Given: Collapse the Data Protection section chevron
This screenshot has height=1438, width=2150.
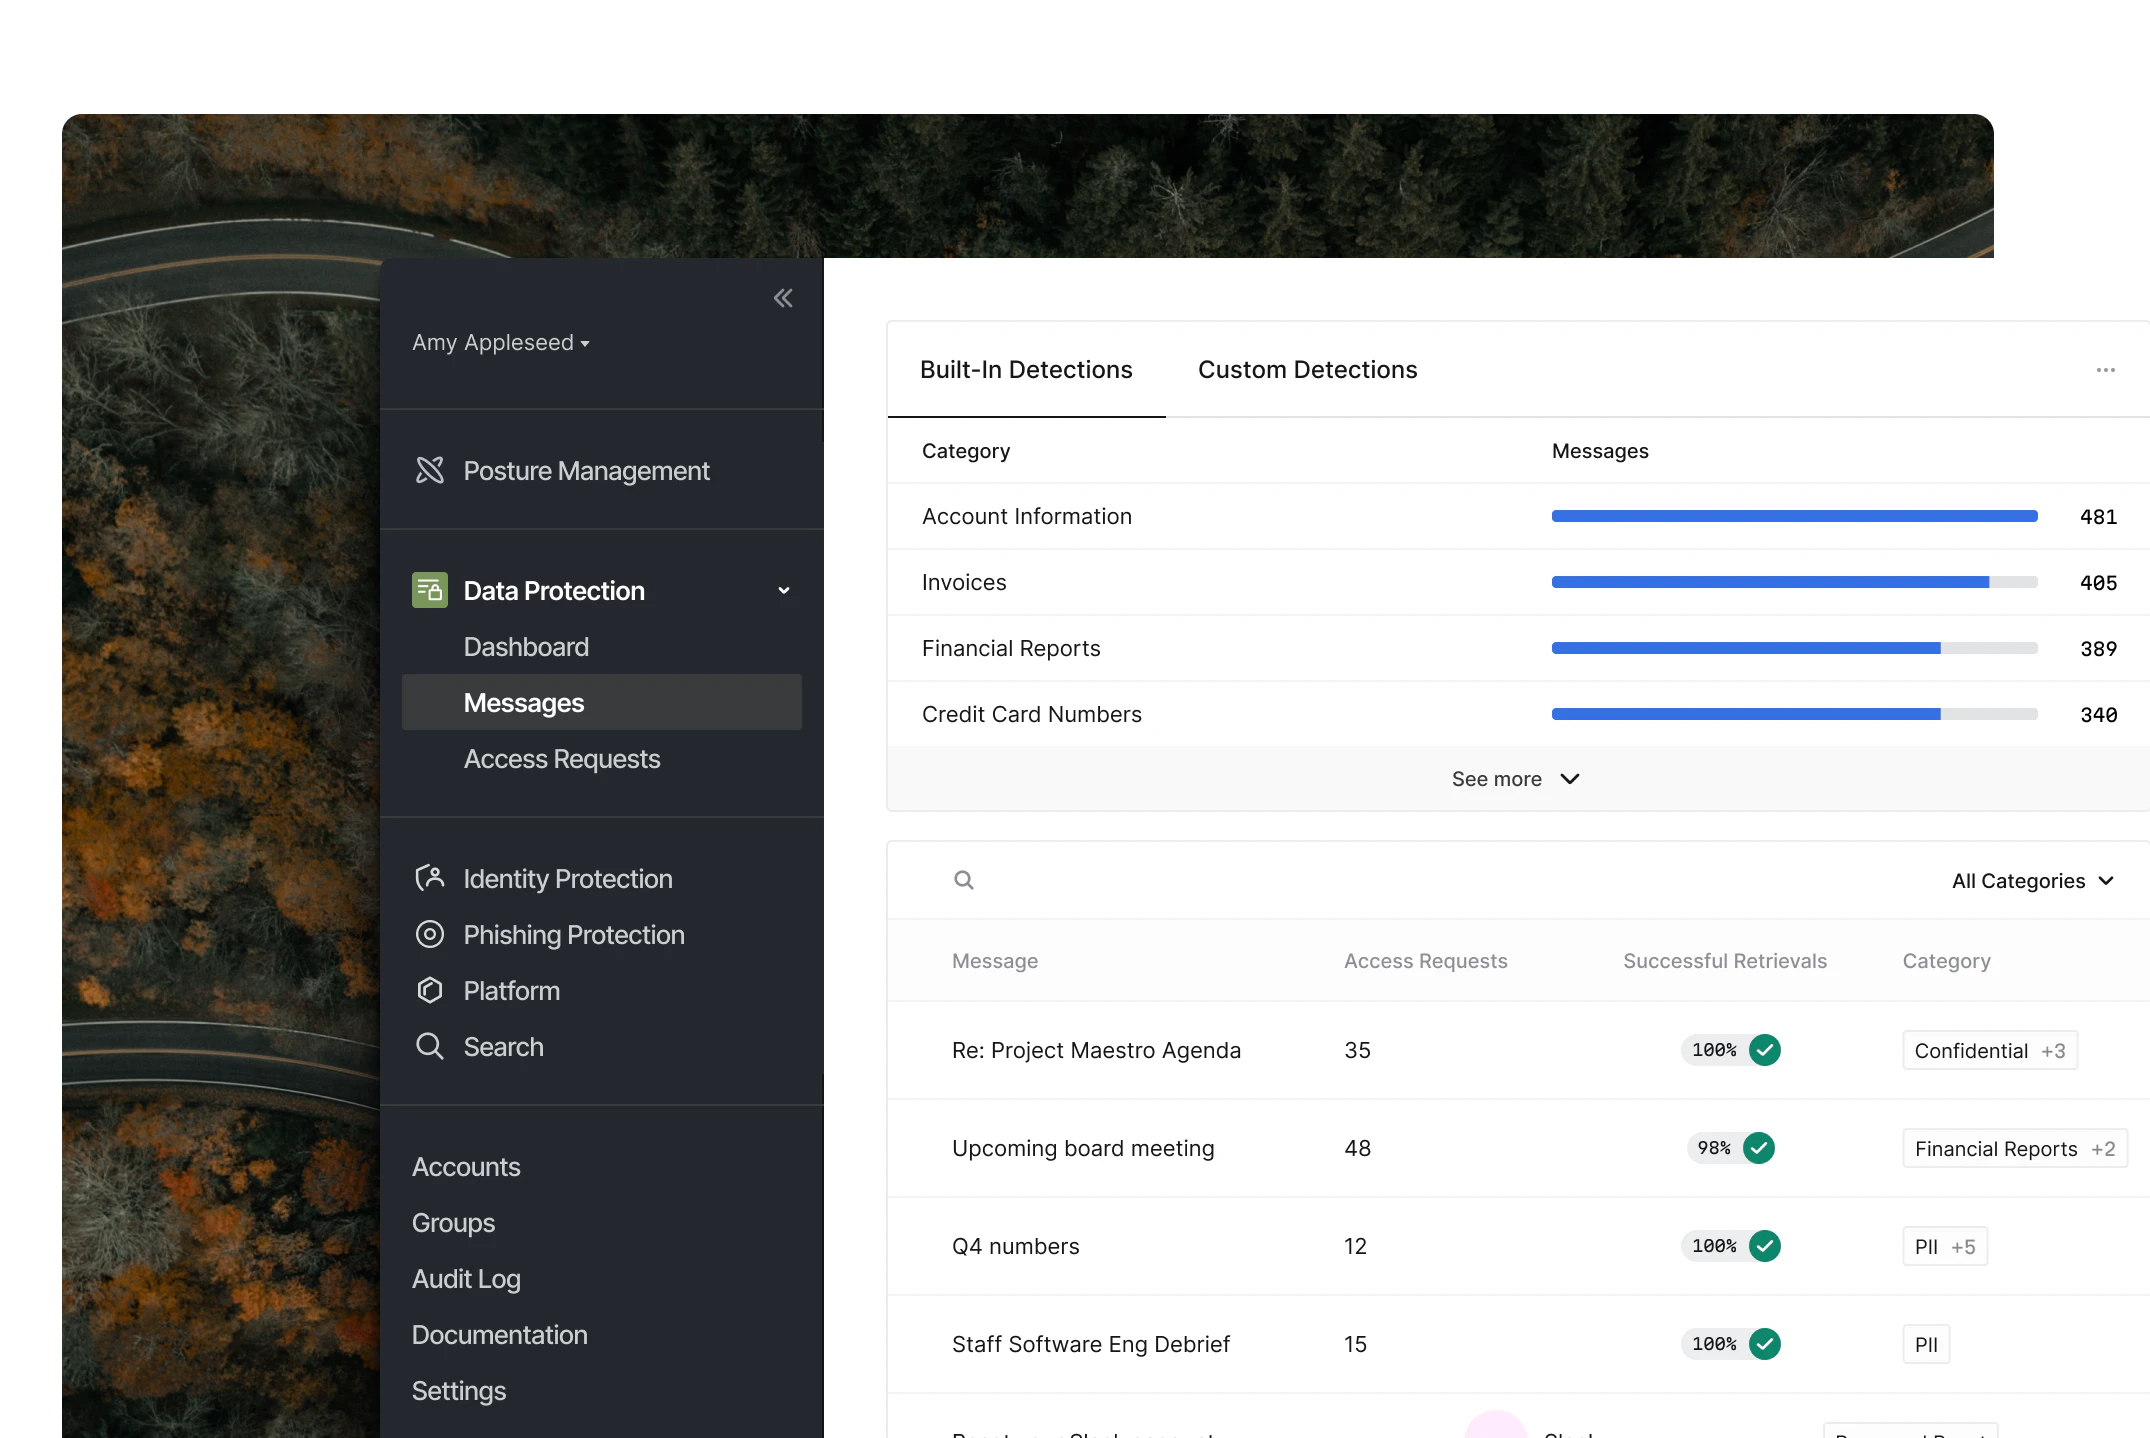Looking at the screenshot, I should tap(783, 590).
